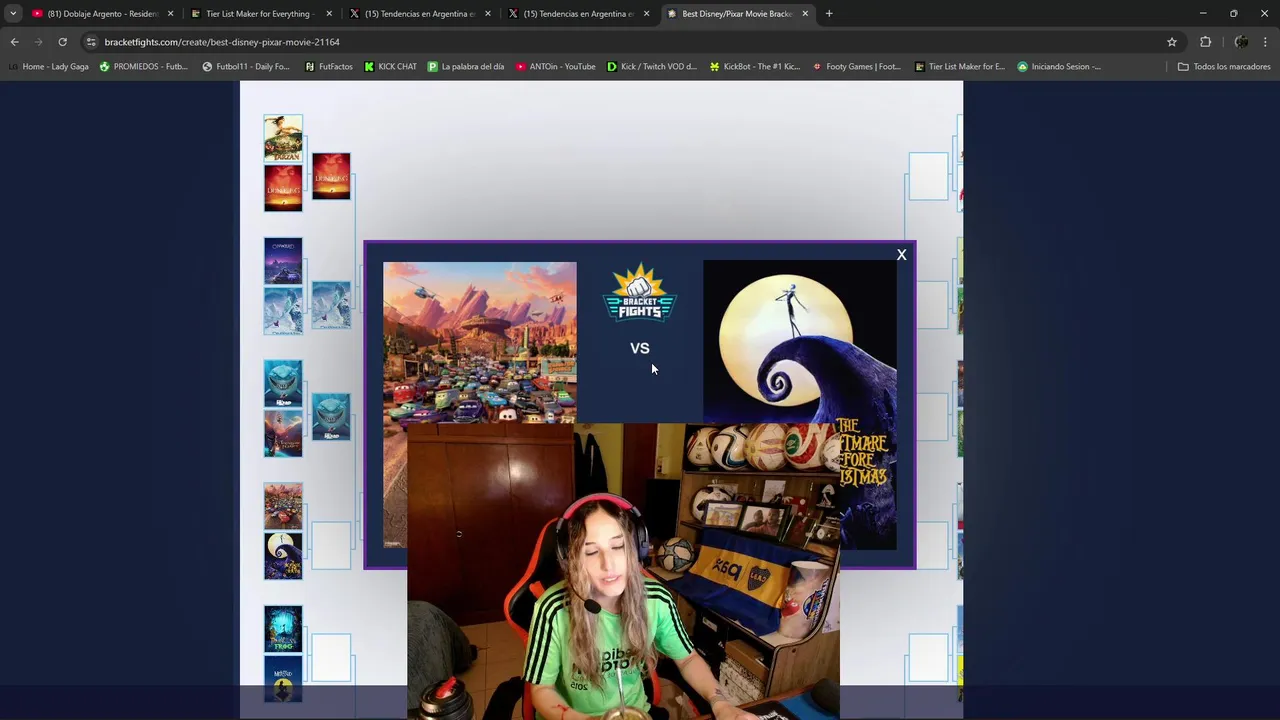
Task: Open La palabra del día bookmark
Action: pyautogui.click(x=466, y=67)
